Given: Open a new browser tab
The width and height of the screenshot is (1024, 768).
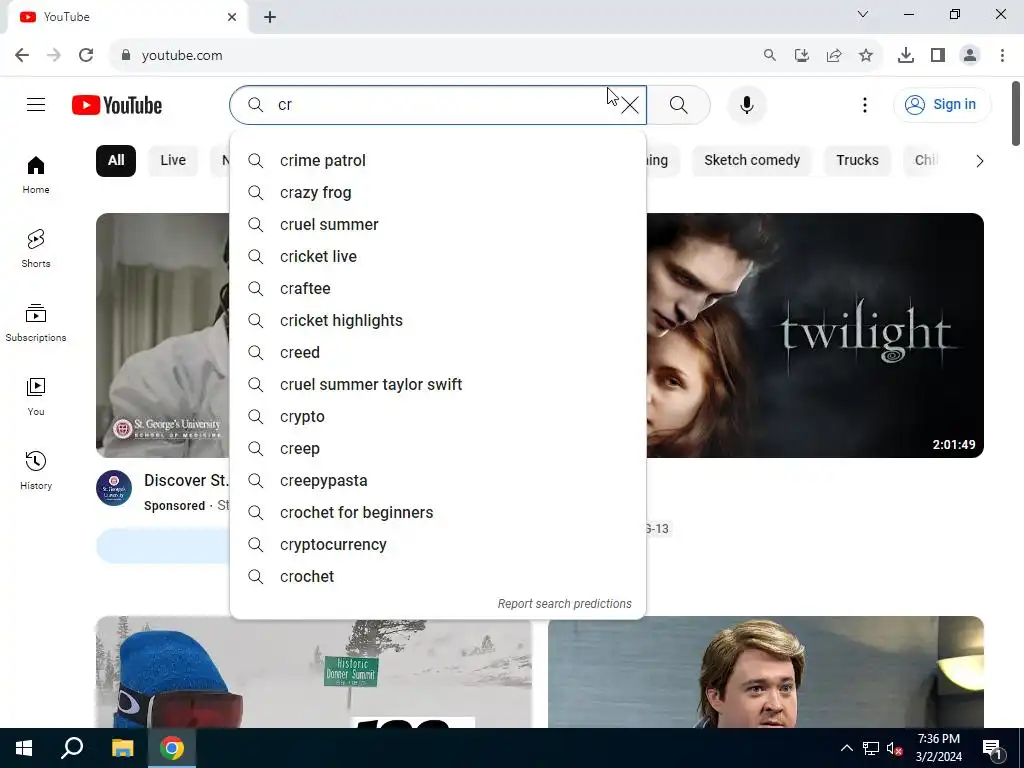Looking at the screenshot, I should click(270, 17).
